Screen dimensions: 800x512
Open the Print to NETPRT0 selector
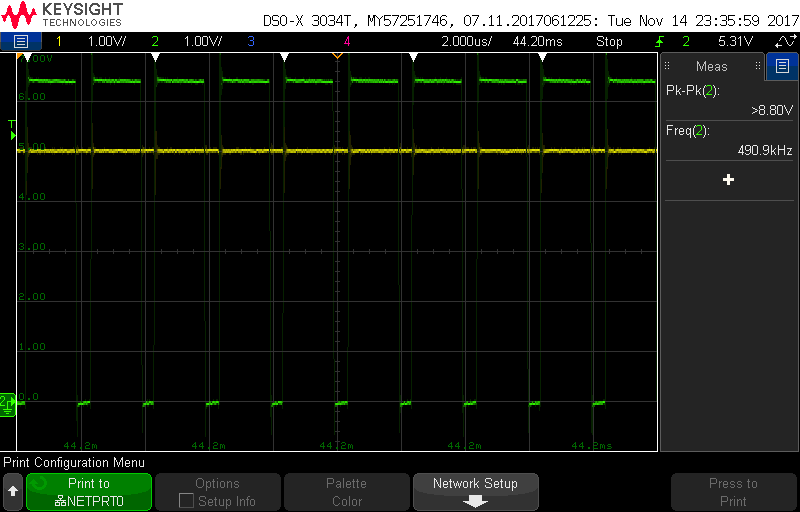tap(89, 492)
